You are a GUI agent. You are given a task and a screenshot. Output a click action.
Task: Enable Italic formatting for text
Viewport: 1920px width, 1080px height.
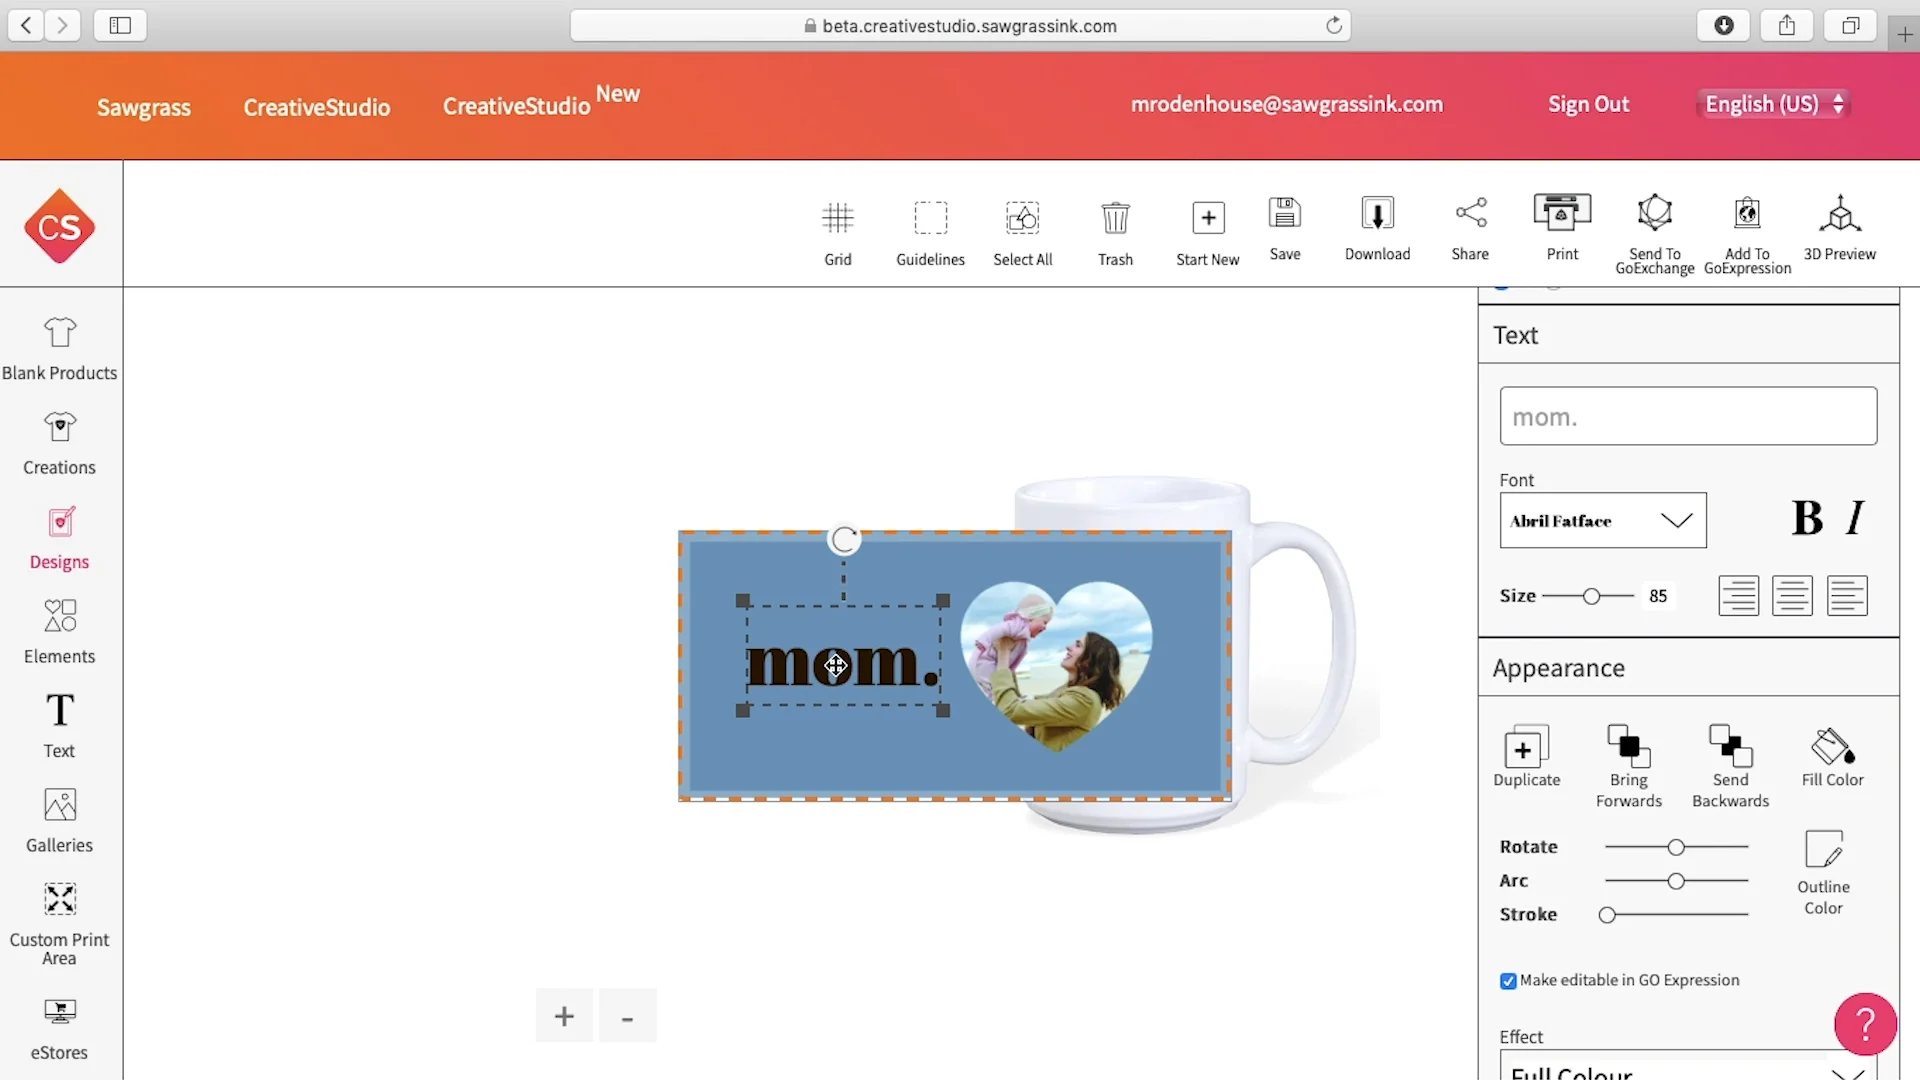pos(1855,518)
